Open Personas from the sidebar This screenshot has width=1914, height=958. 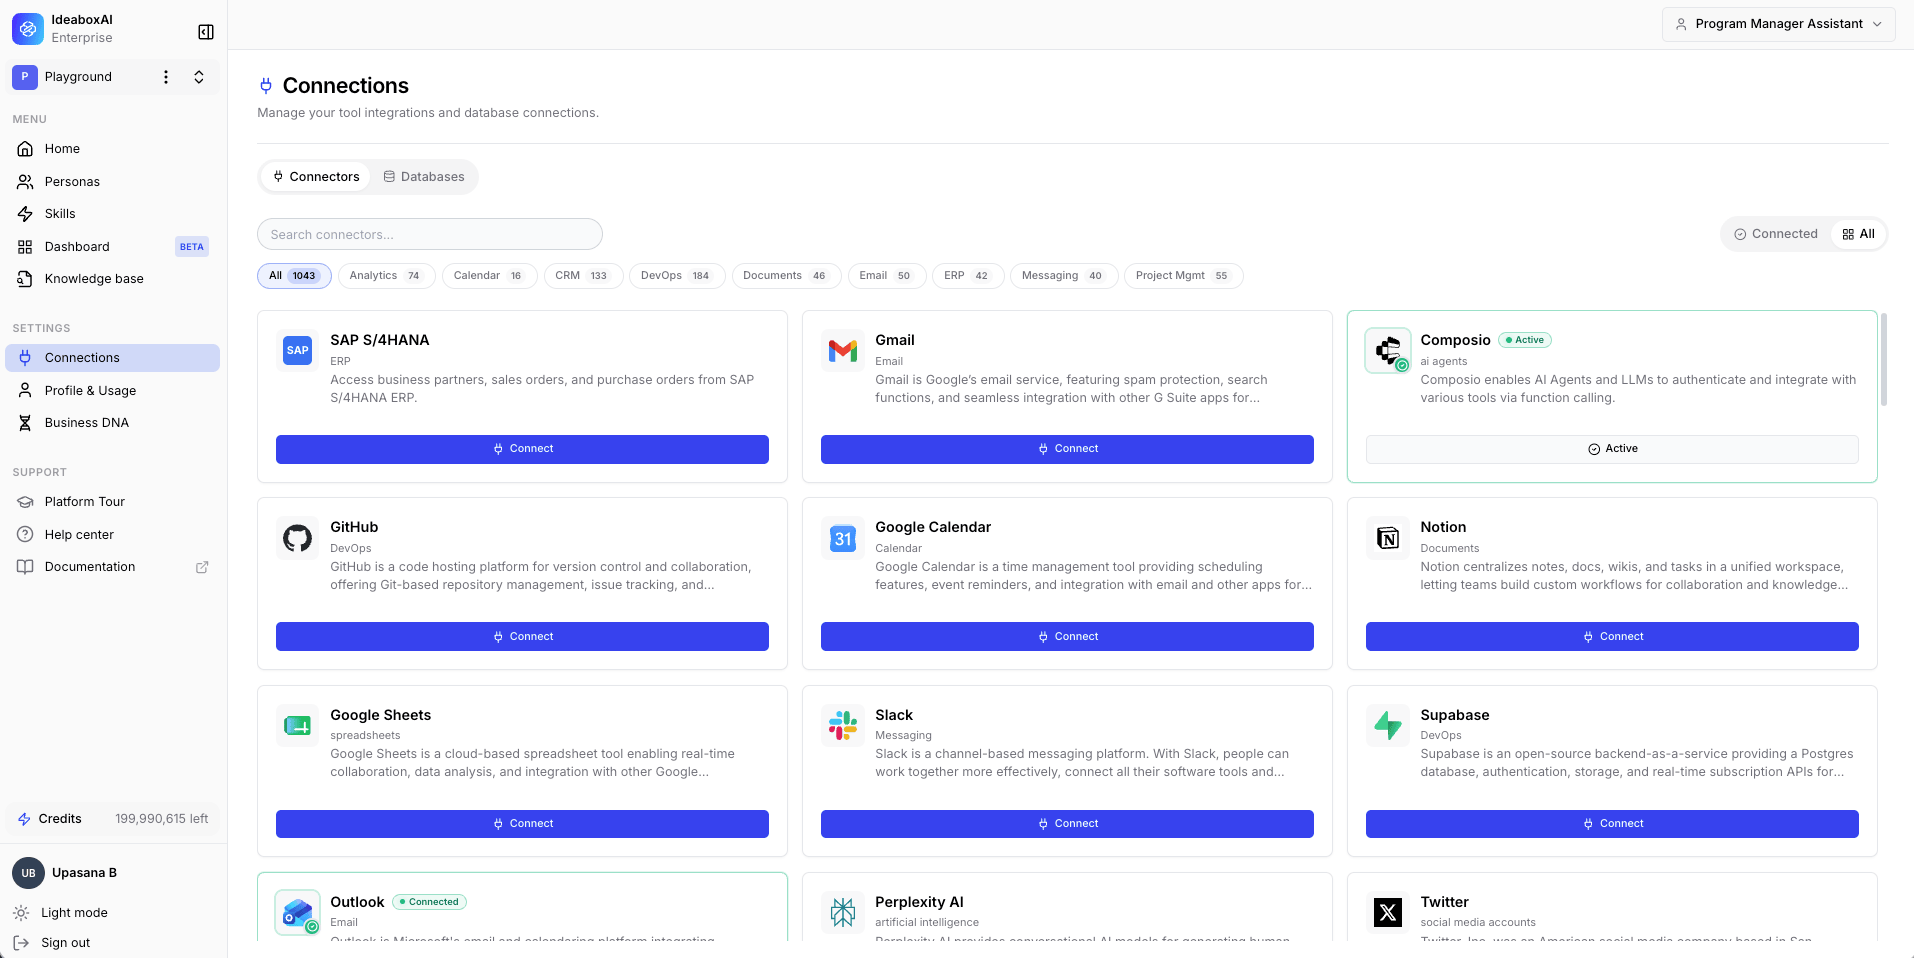(112, 182)
